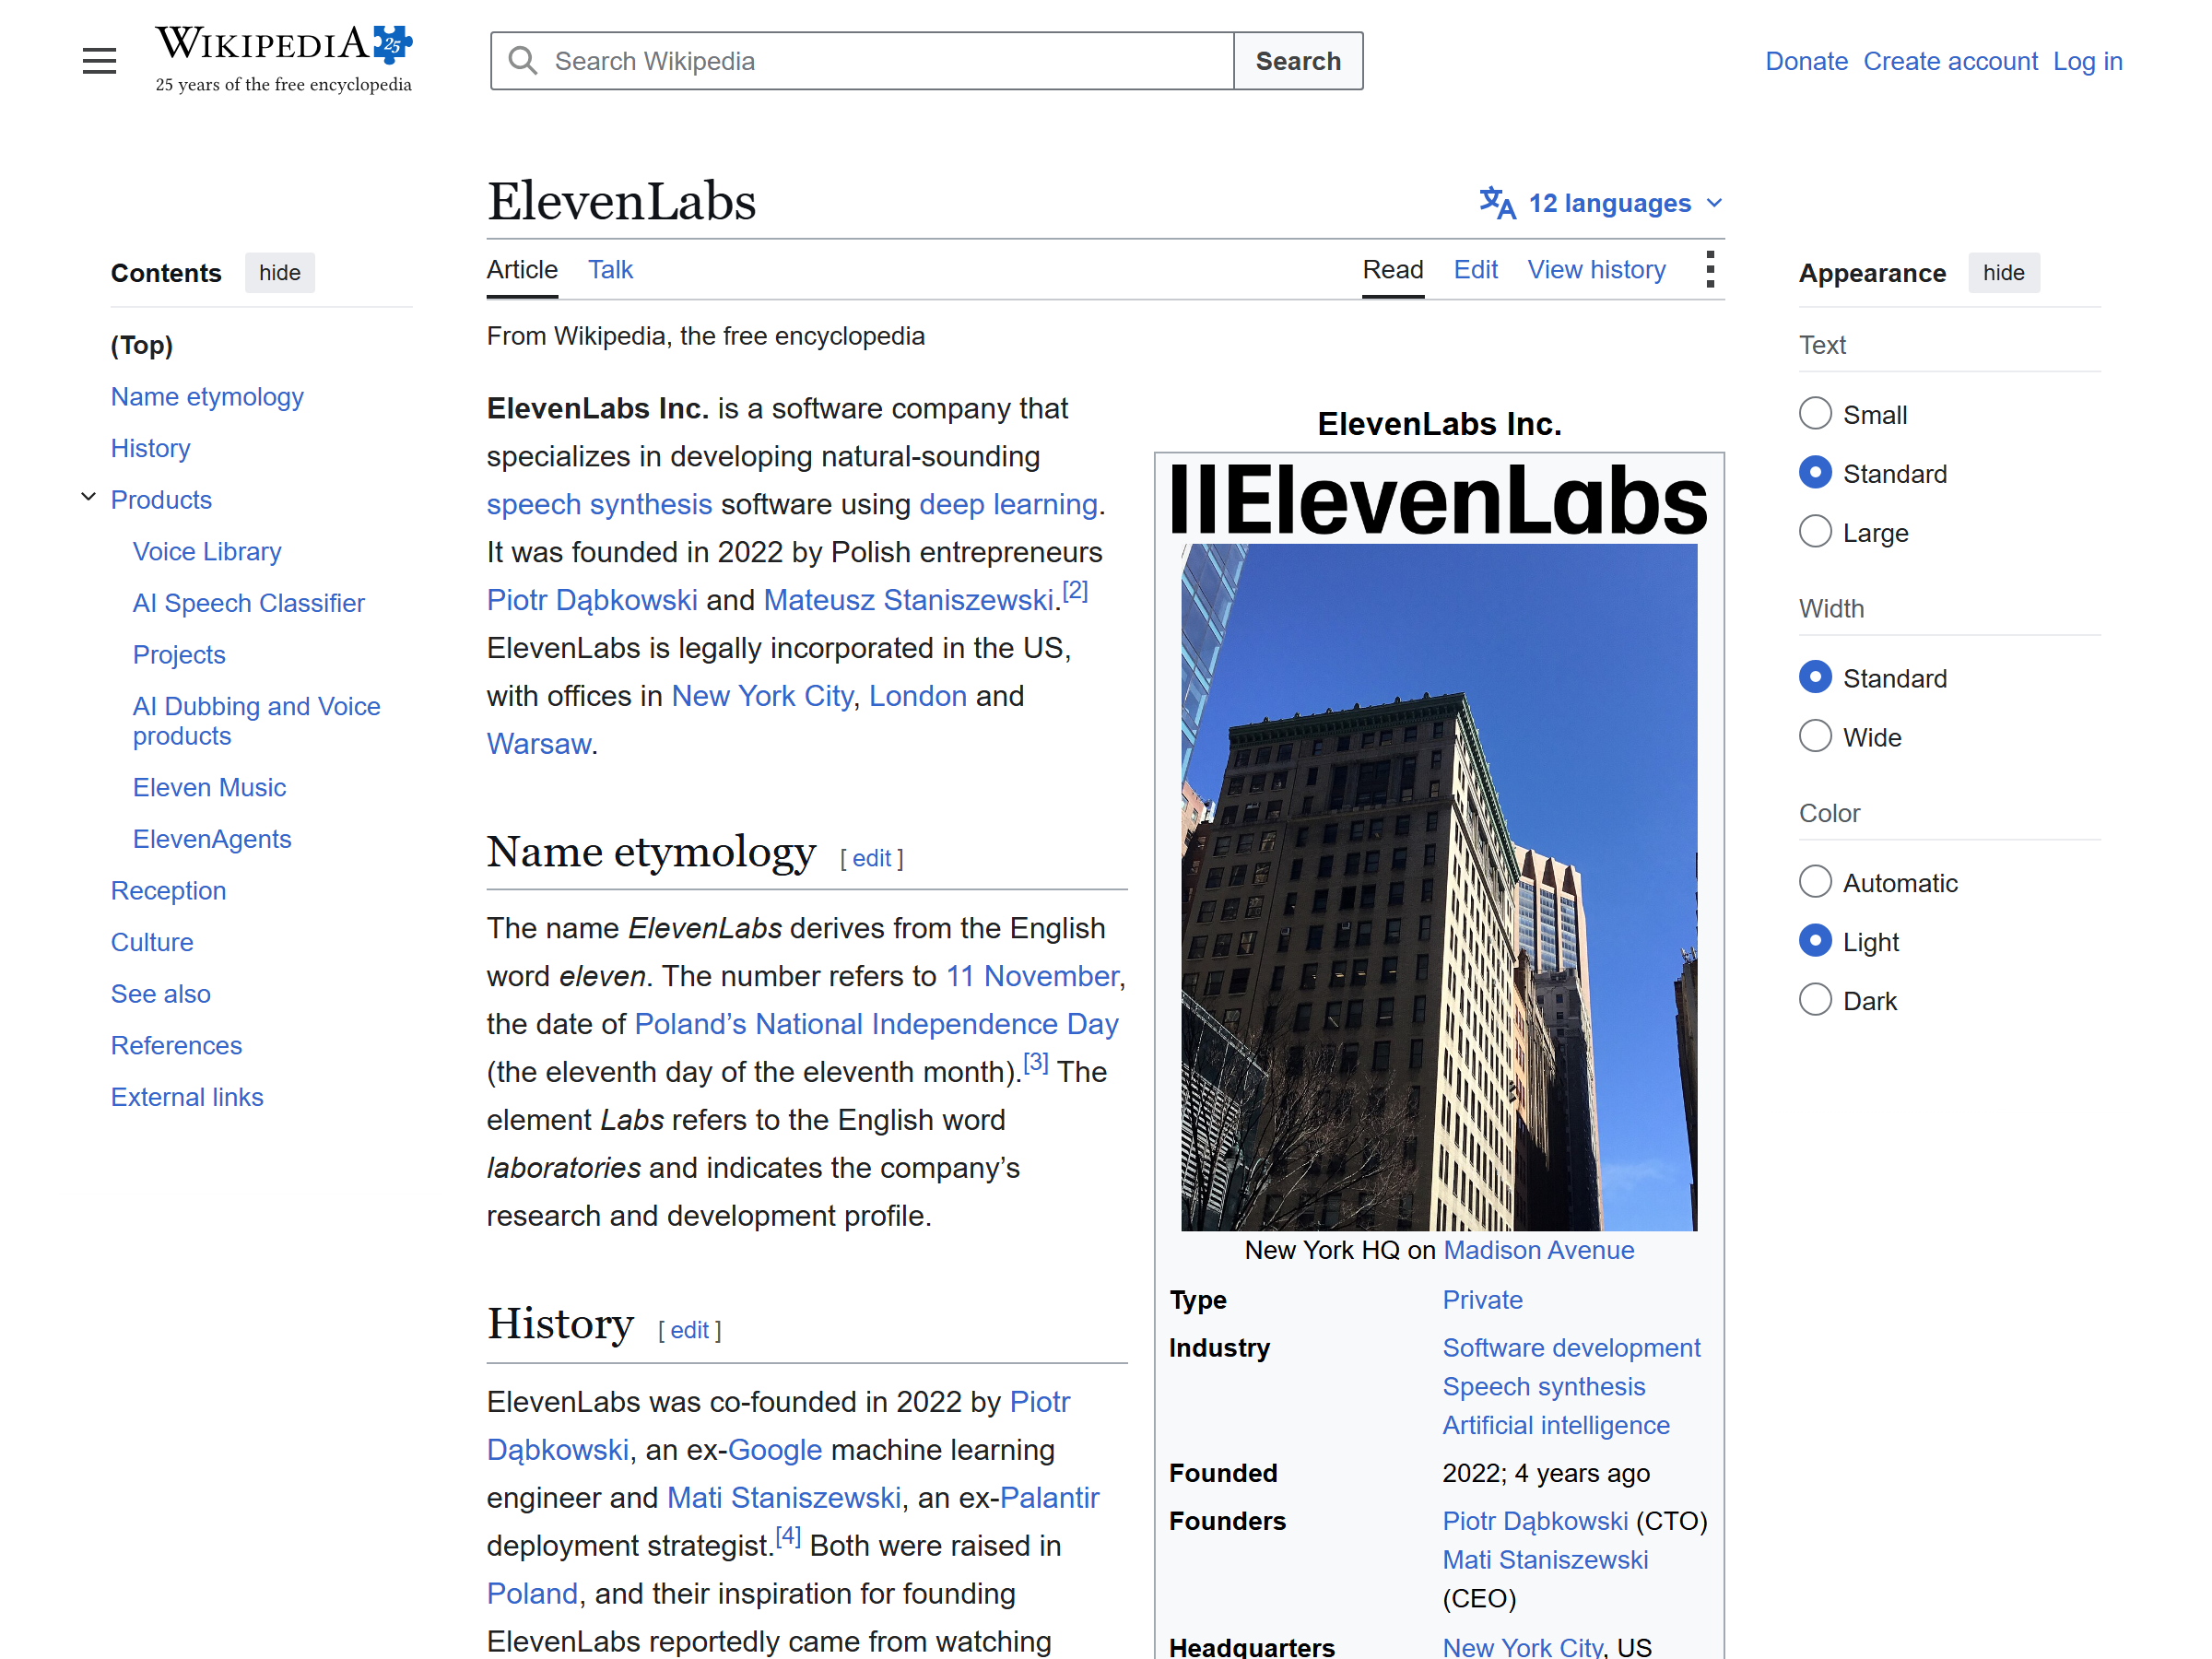Go to History in contents sidebar
The height and width of the screenshot is (1659, 2212).
pyautogui.click(x=151, y=448)
